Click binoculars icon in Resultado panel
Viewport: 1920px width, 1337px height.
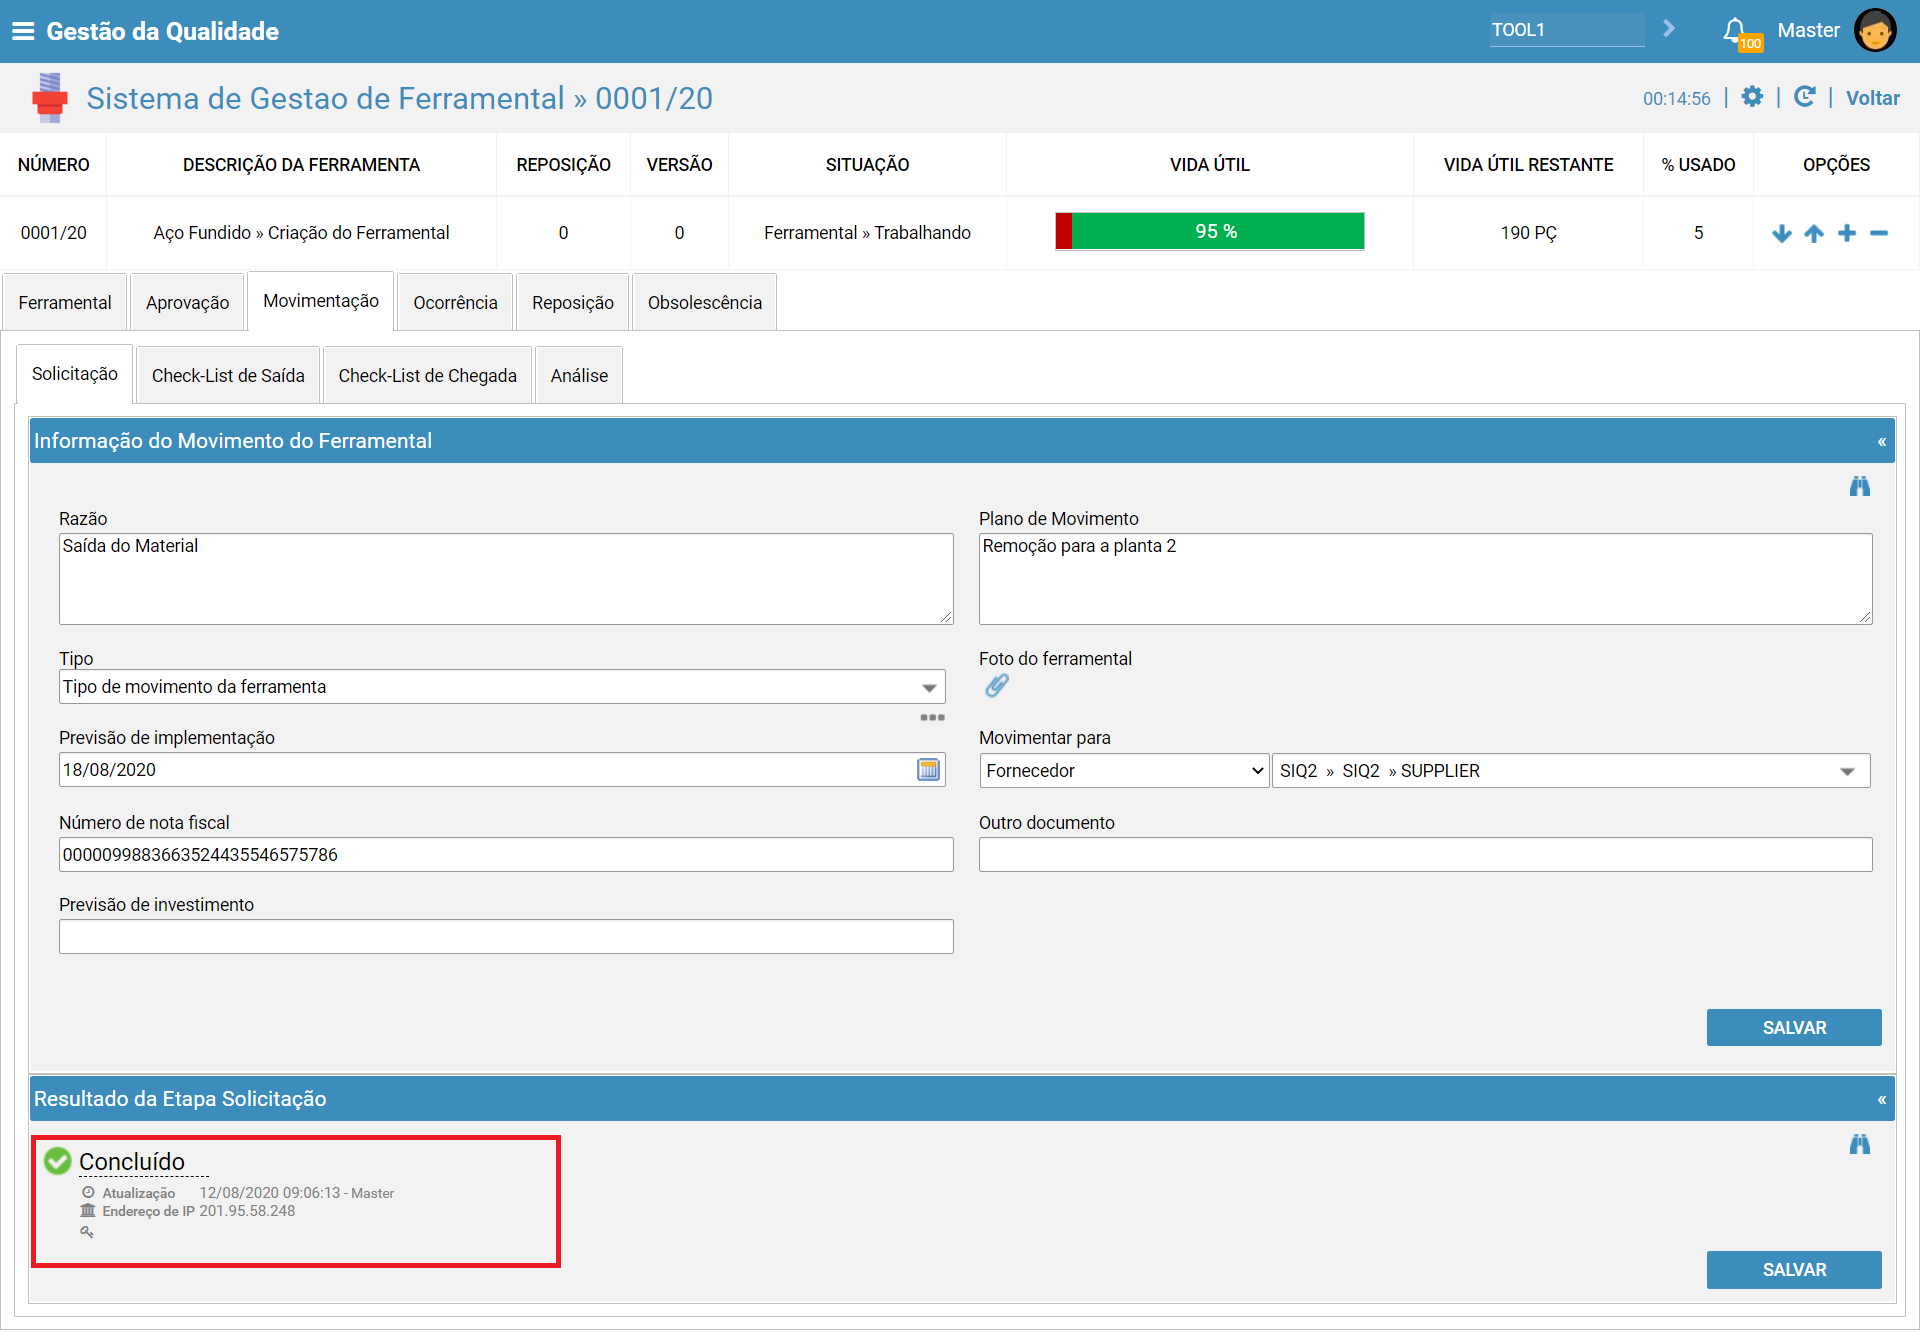coord(1859,1145)
